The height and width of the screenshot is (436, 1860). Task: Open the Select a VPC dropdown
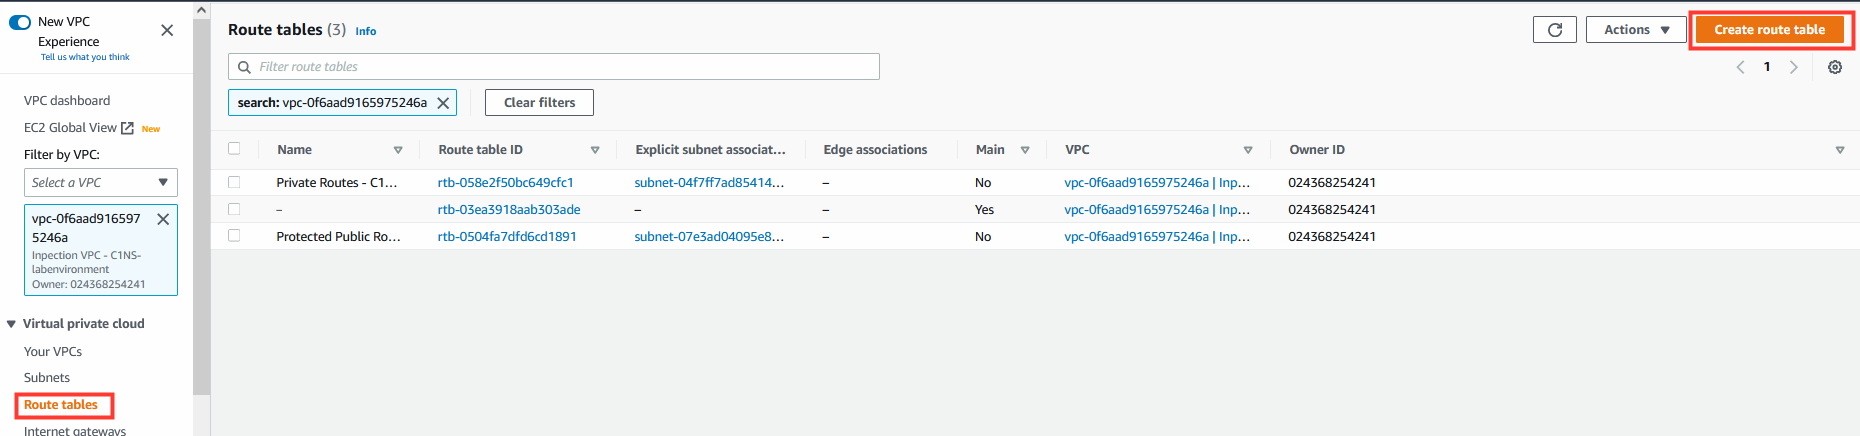pyautogui.click(x=101, y=182)
